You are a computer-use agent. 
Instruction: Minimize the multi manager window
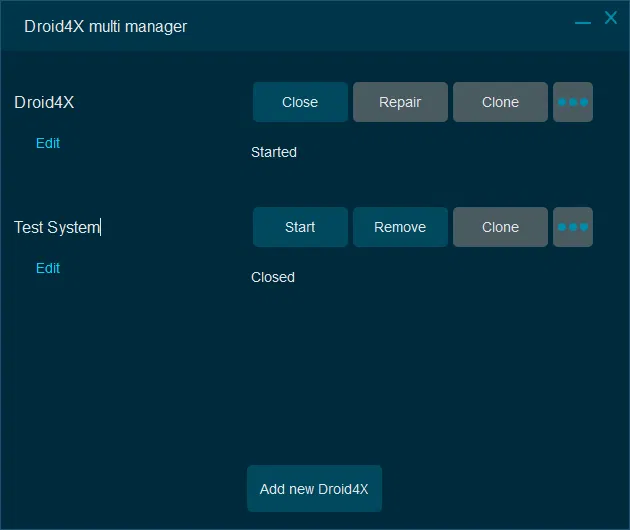pyautogui.click(x=583, y=23)
